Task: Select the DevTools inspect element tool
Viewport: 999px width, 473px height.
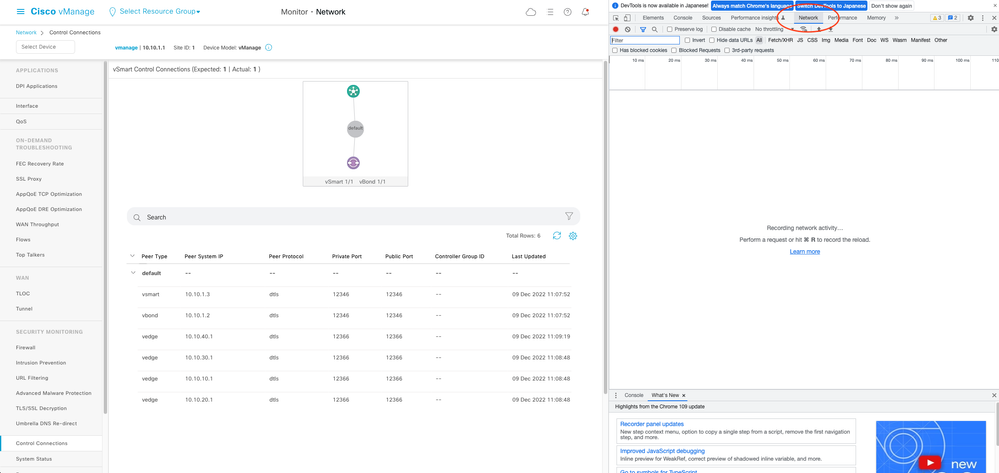Action: pyautogui.click(x=616, y=18)
